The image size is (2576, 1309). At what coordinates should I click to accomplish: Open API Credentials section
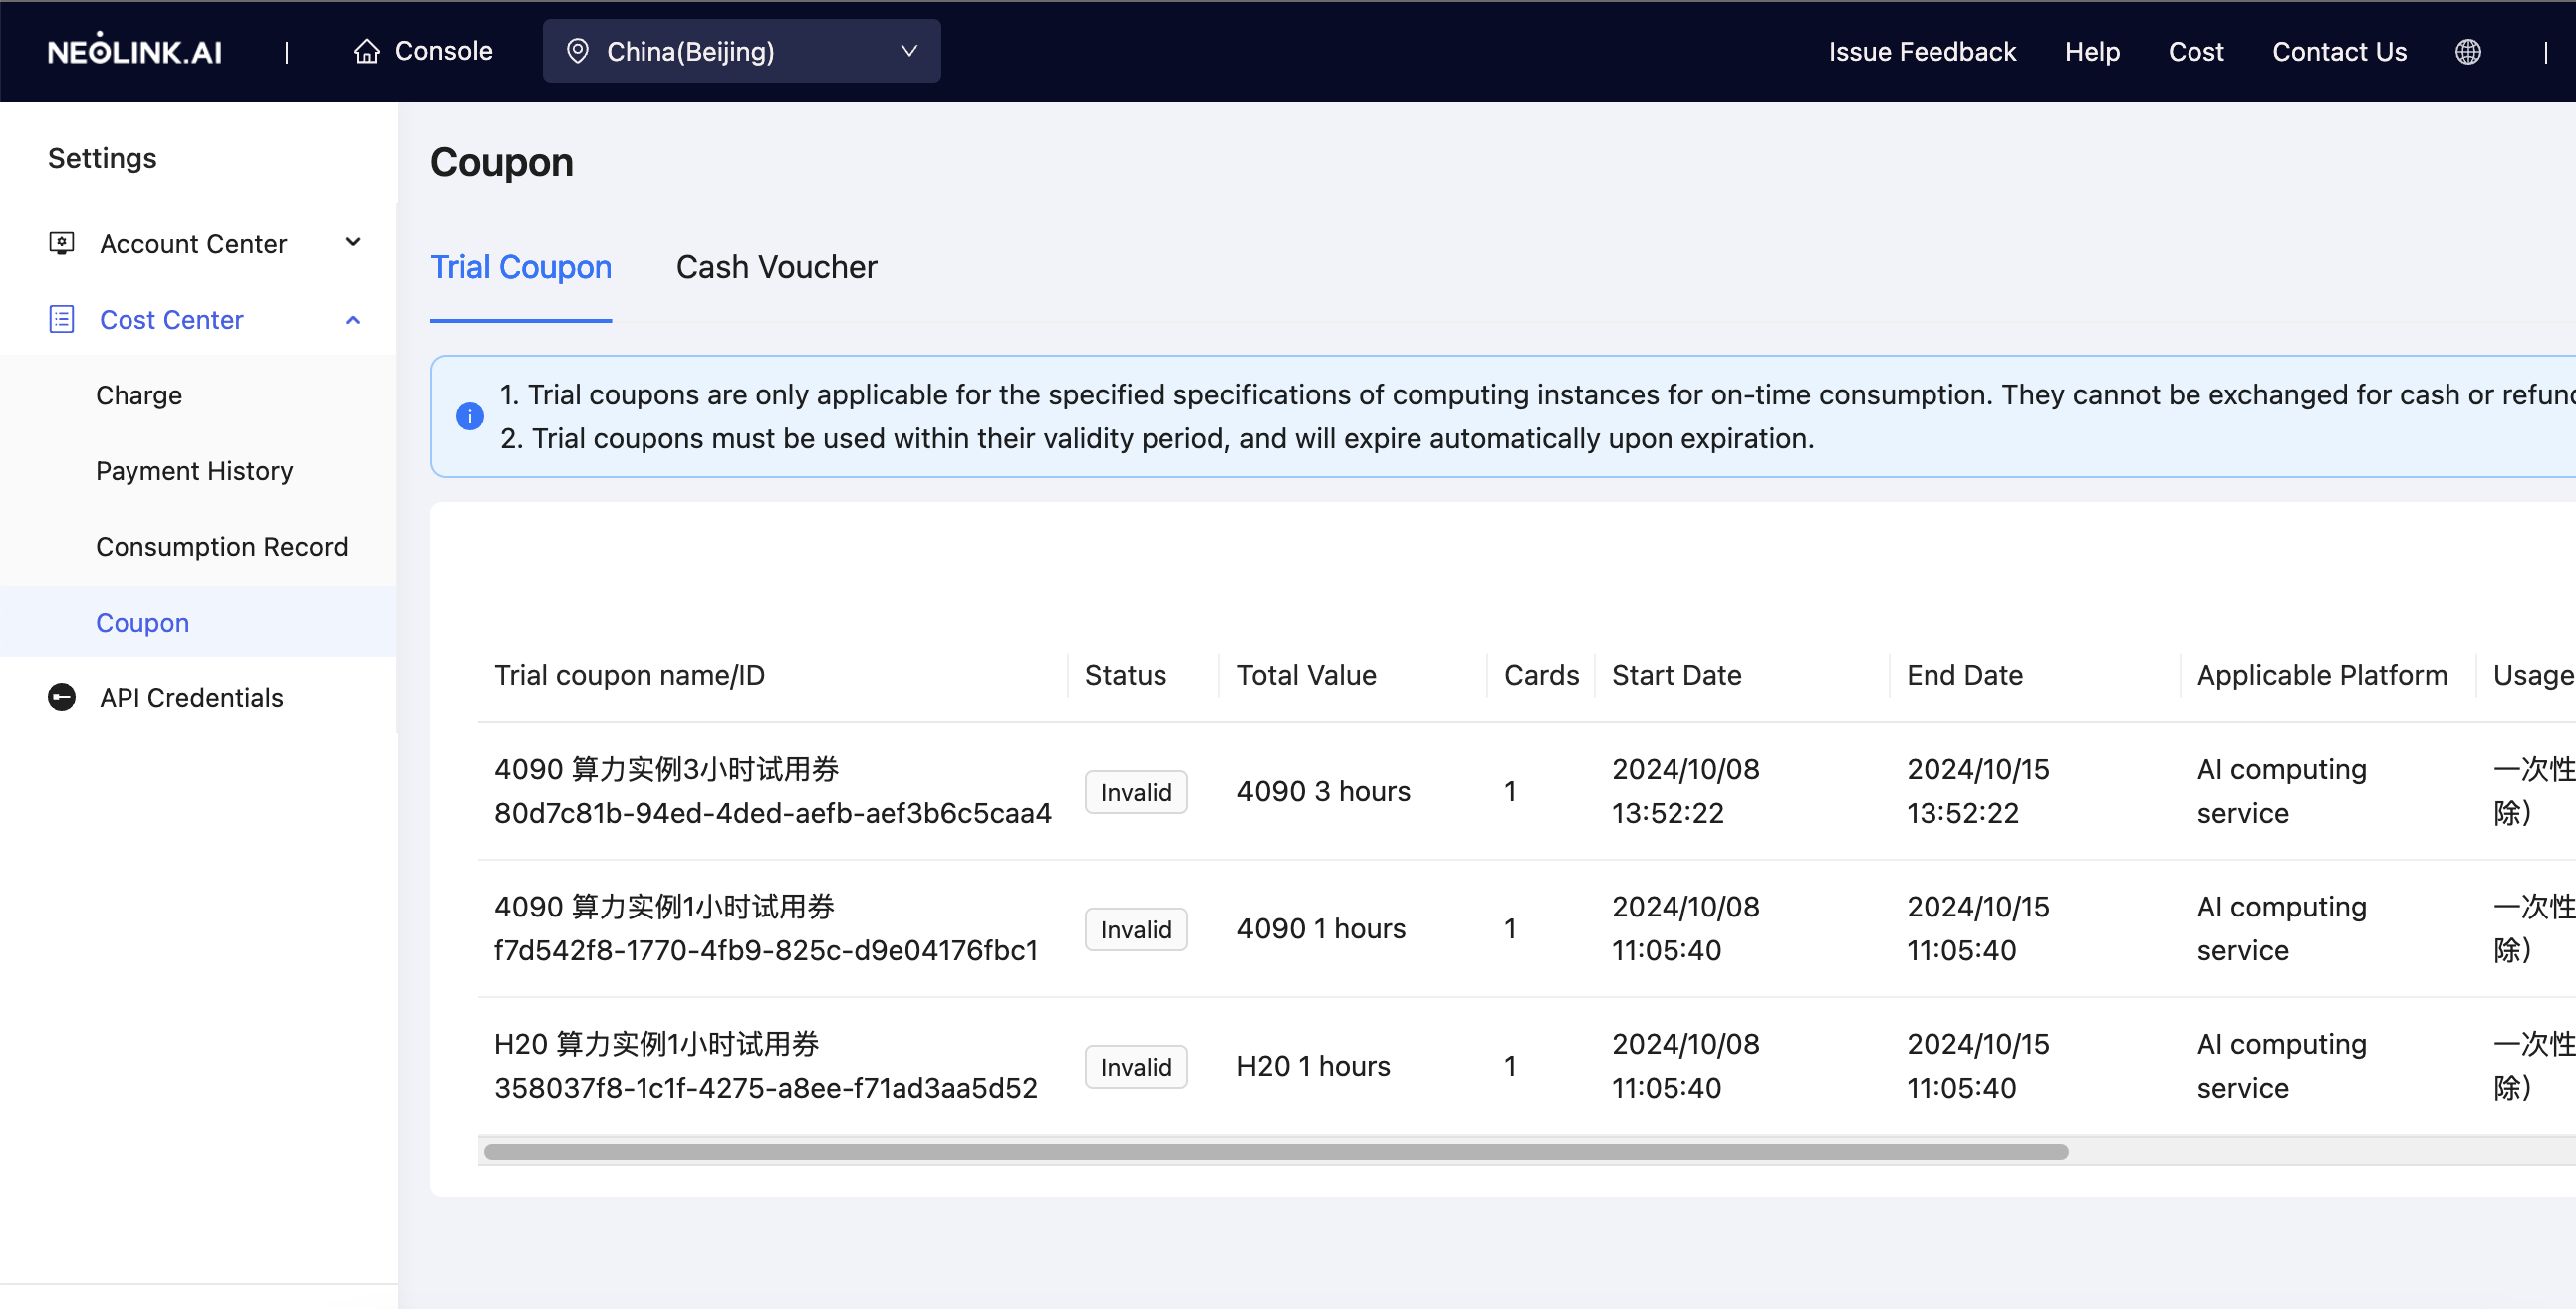point(191,697)
